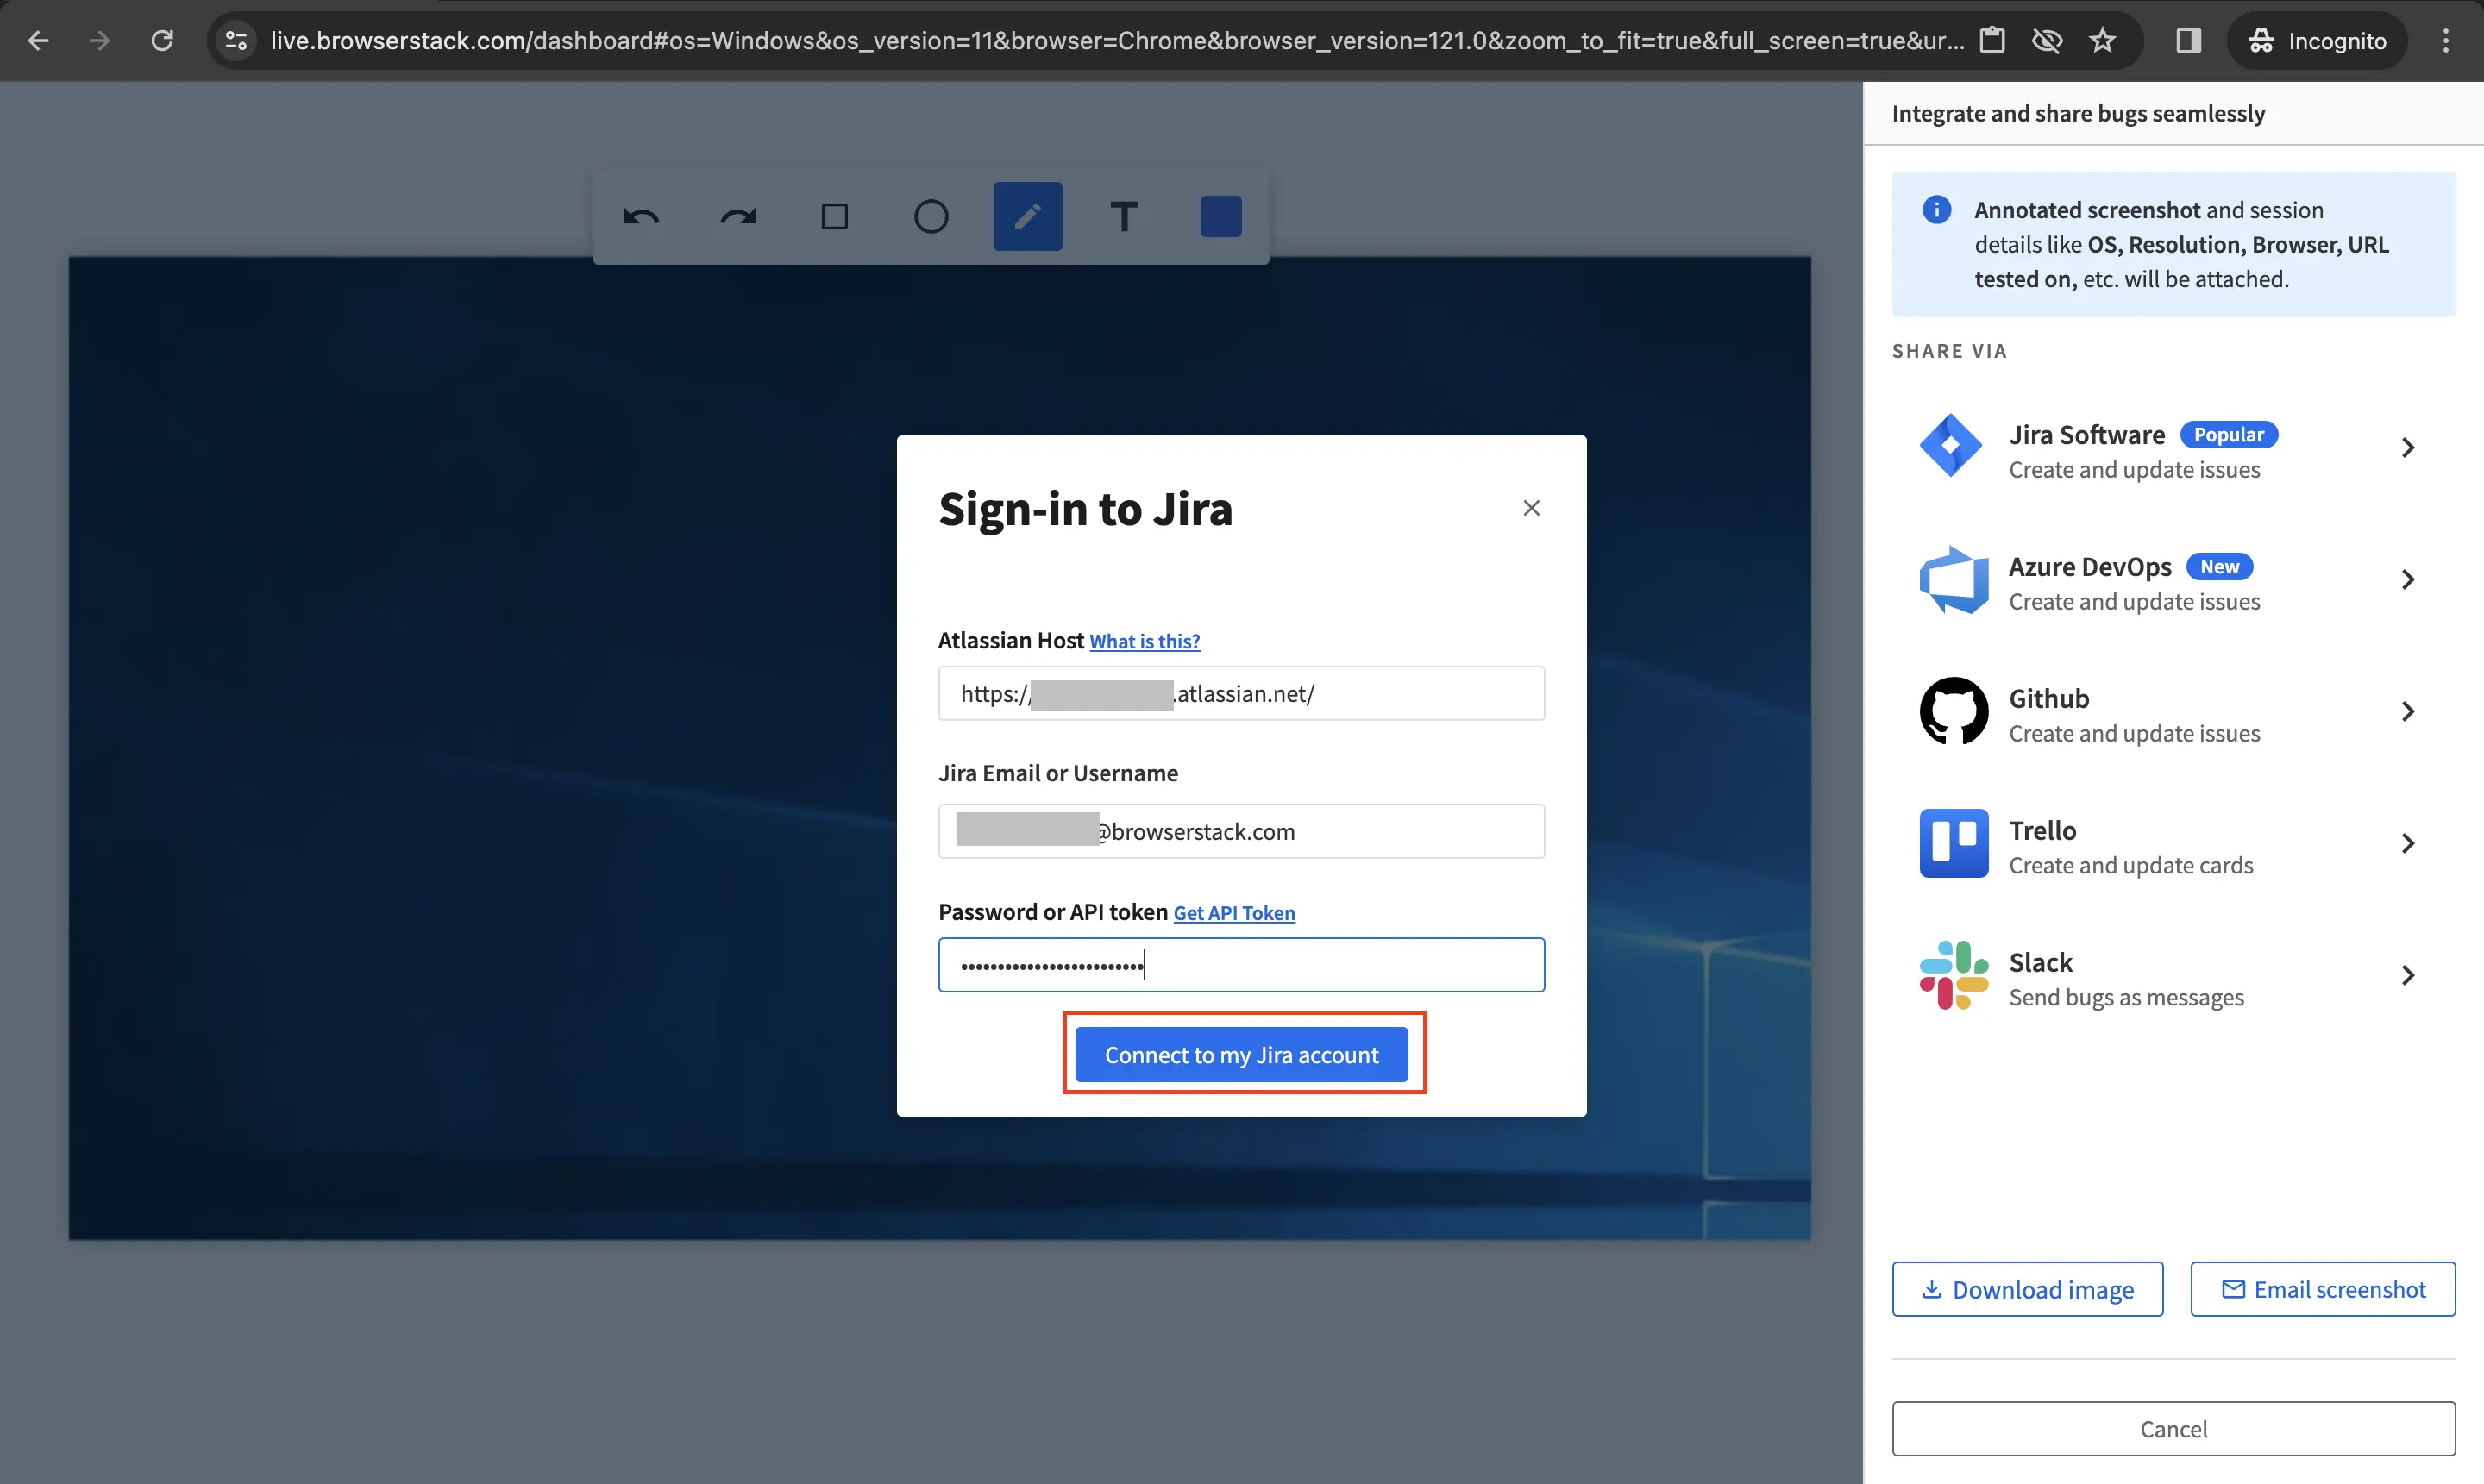Close the Sign-in to Jira dialog
Screen dimensions: 2484x1484
[1531, 508]
